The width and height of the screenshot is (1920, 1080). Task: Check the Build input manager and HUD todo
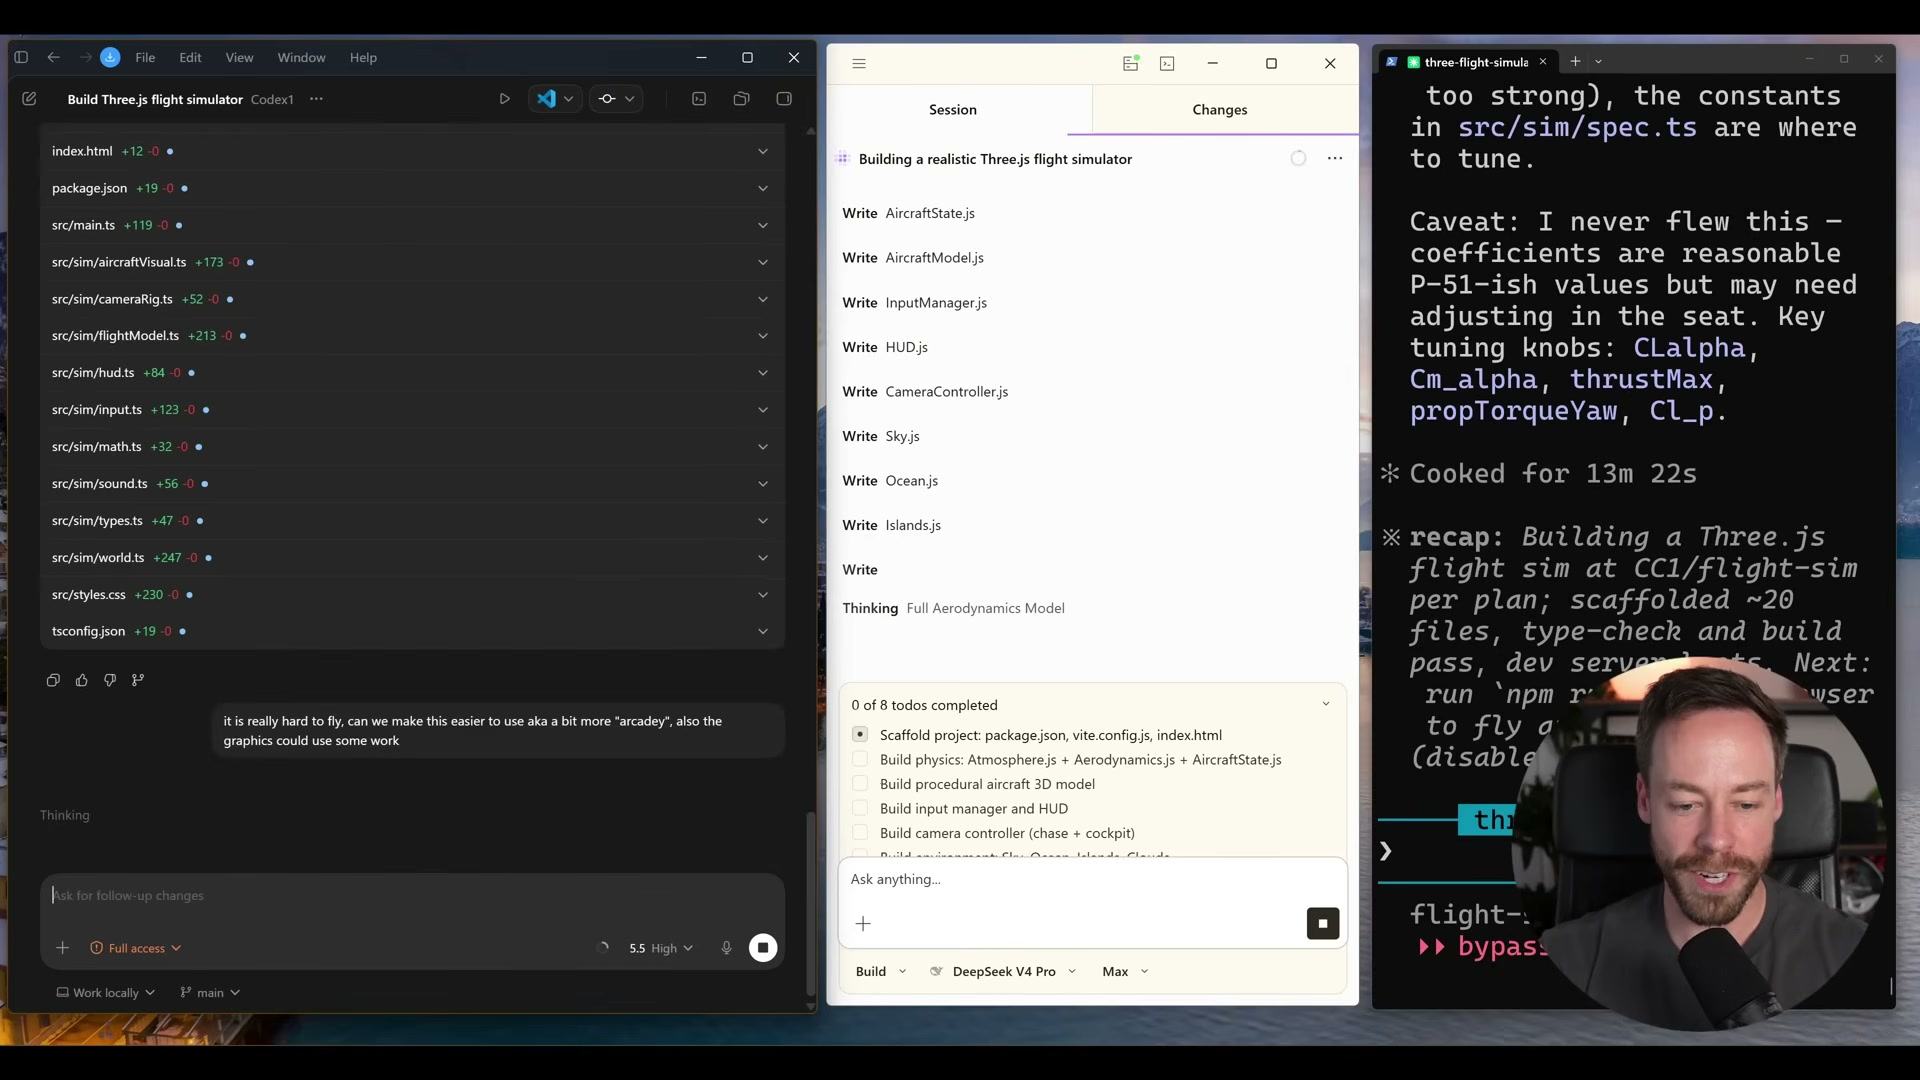(860, 808)
